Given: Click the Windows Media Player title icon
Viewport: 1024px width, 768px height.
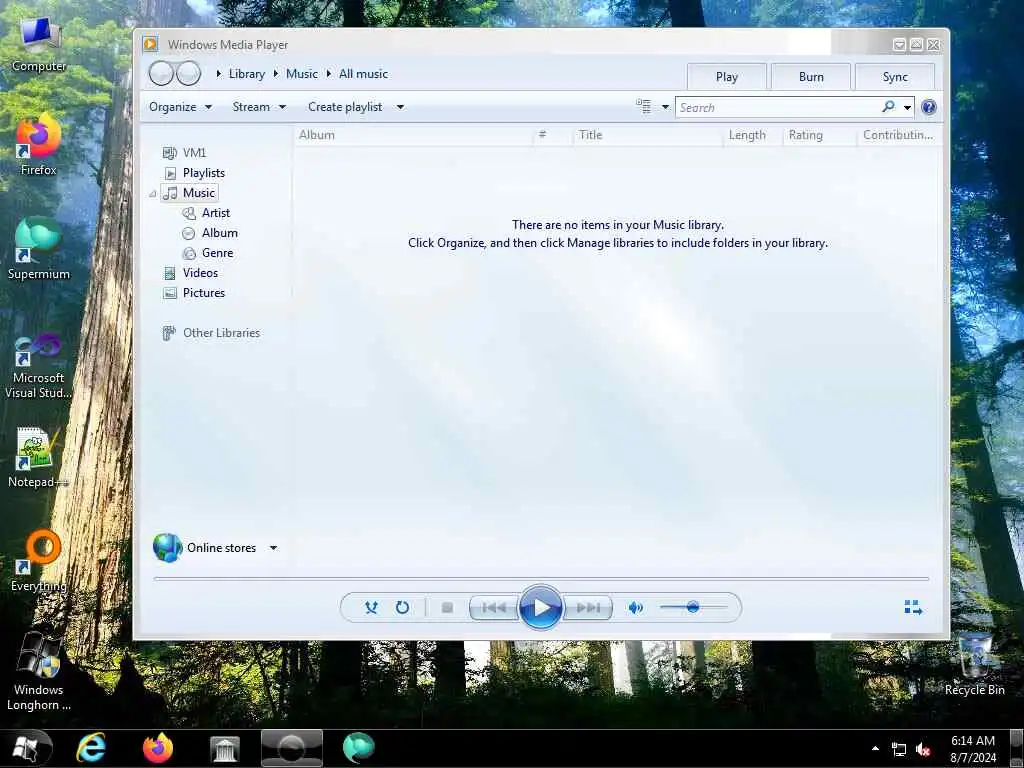Looking at the screenshot, I should [150, 44].
